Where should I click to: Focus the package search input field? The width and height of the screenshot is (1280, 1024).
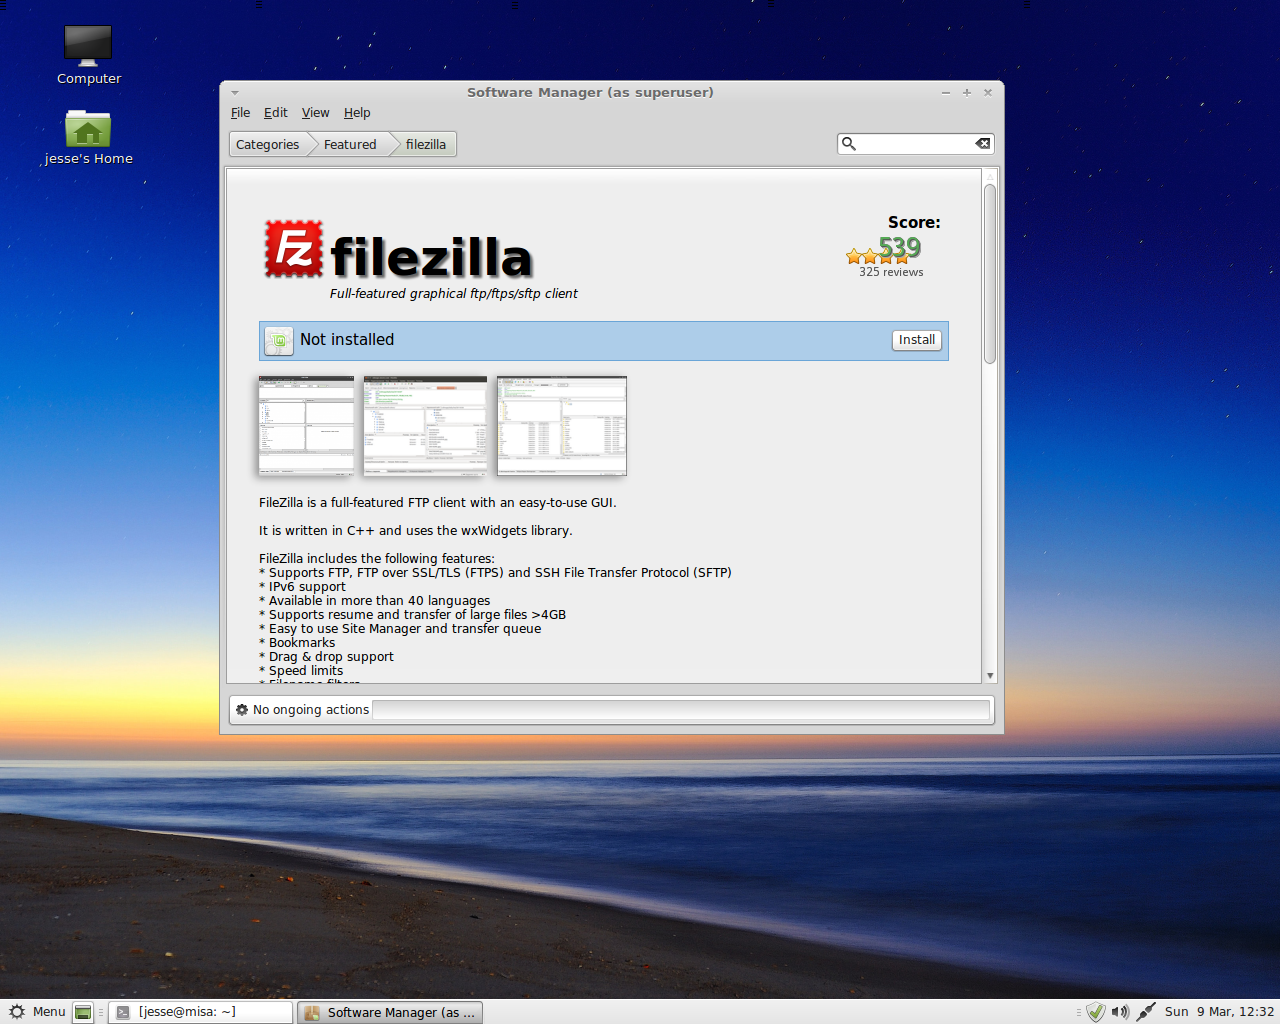pos(916,144)
